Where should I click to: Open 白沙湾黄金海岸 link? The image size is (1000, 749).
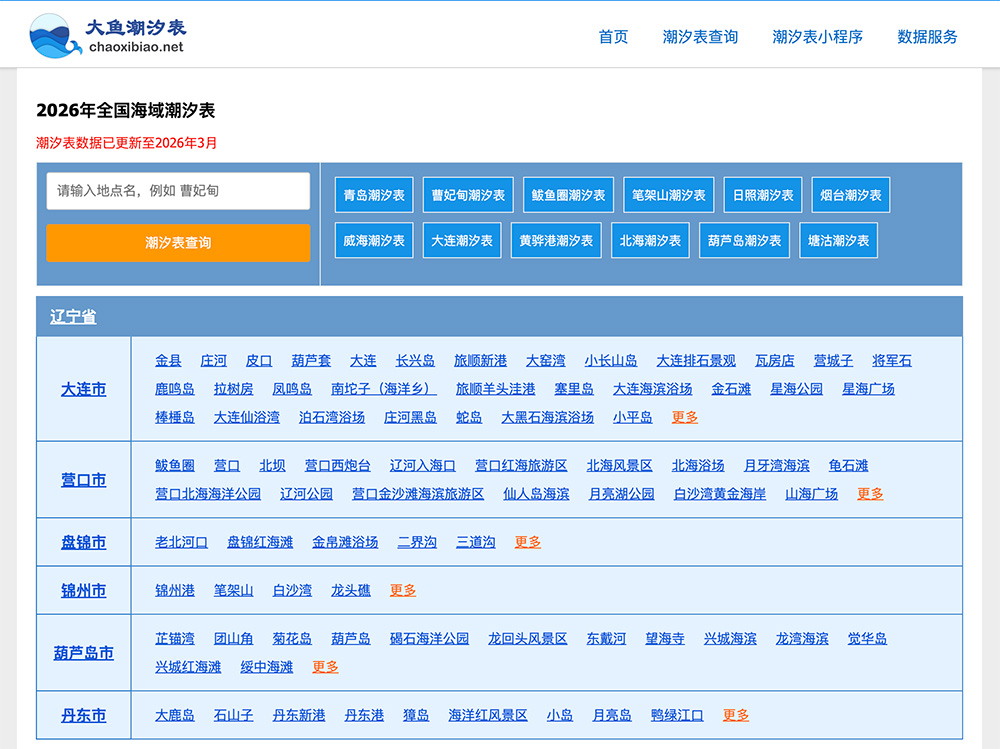pos(719,494)
